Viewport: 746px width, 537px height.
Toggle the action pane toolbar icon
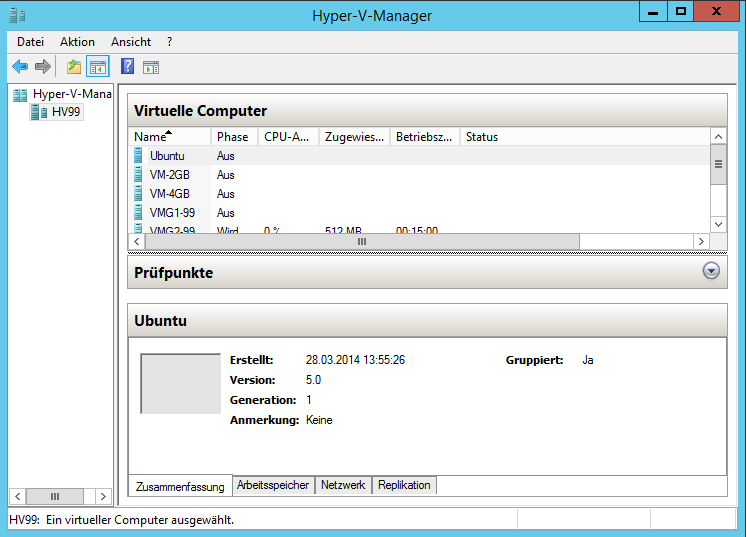tap(151, 68)
